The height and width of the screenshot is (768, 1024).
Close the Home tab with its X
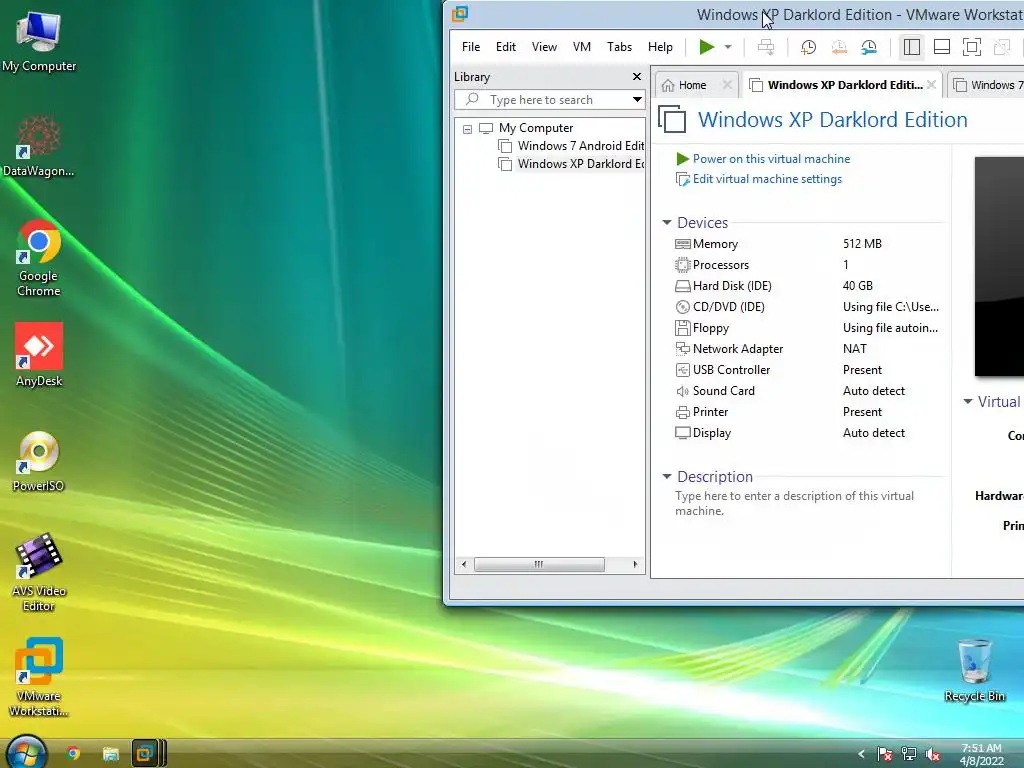[x=727, y=85]
